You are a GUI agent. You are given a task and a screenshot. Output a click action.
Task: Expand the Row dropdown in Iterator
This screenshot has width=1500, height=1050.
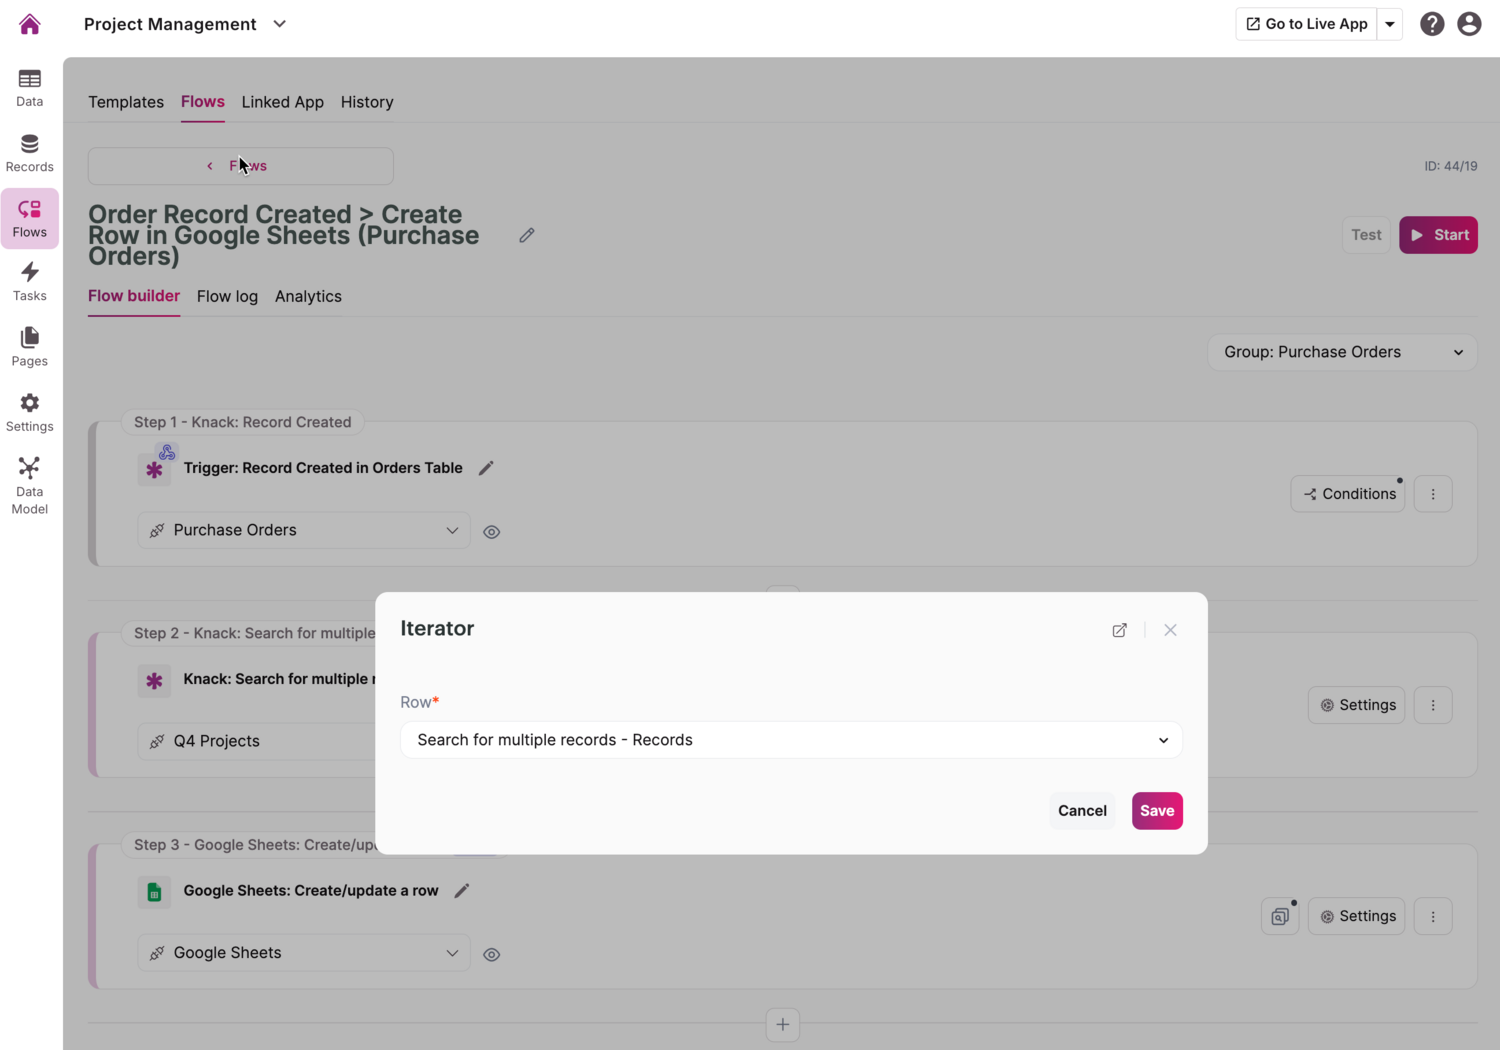tap(791, 740)
